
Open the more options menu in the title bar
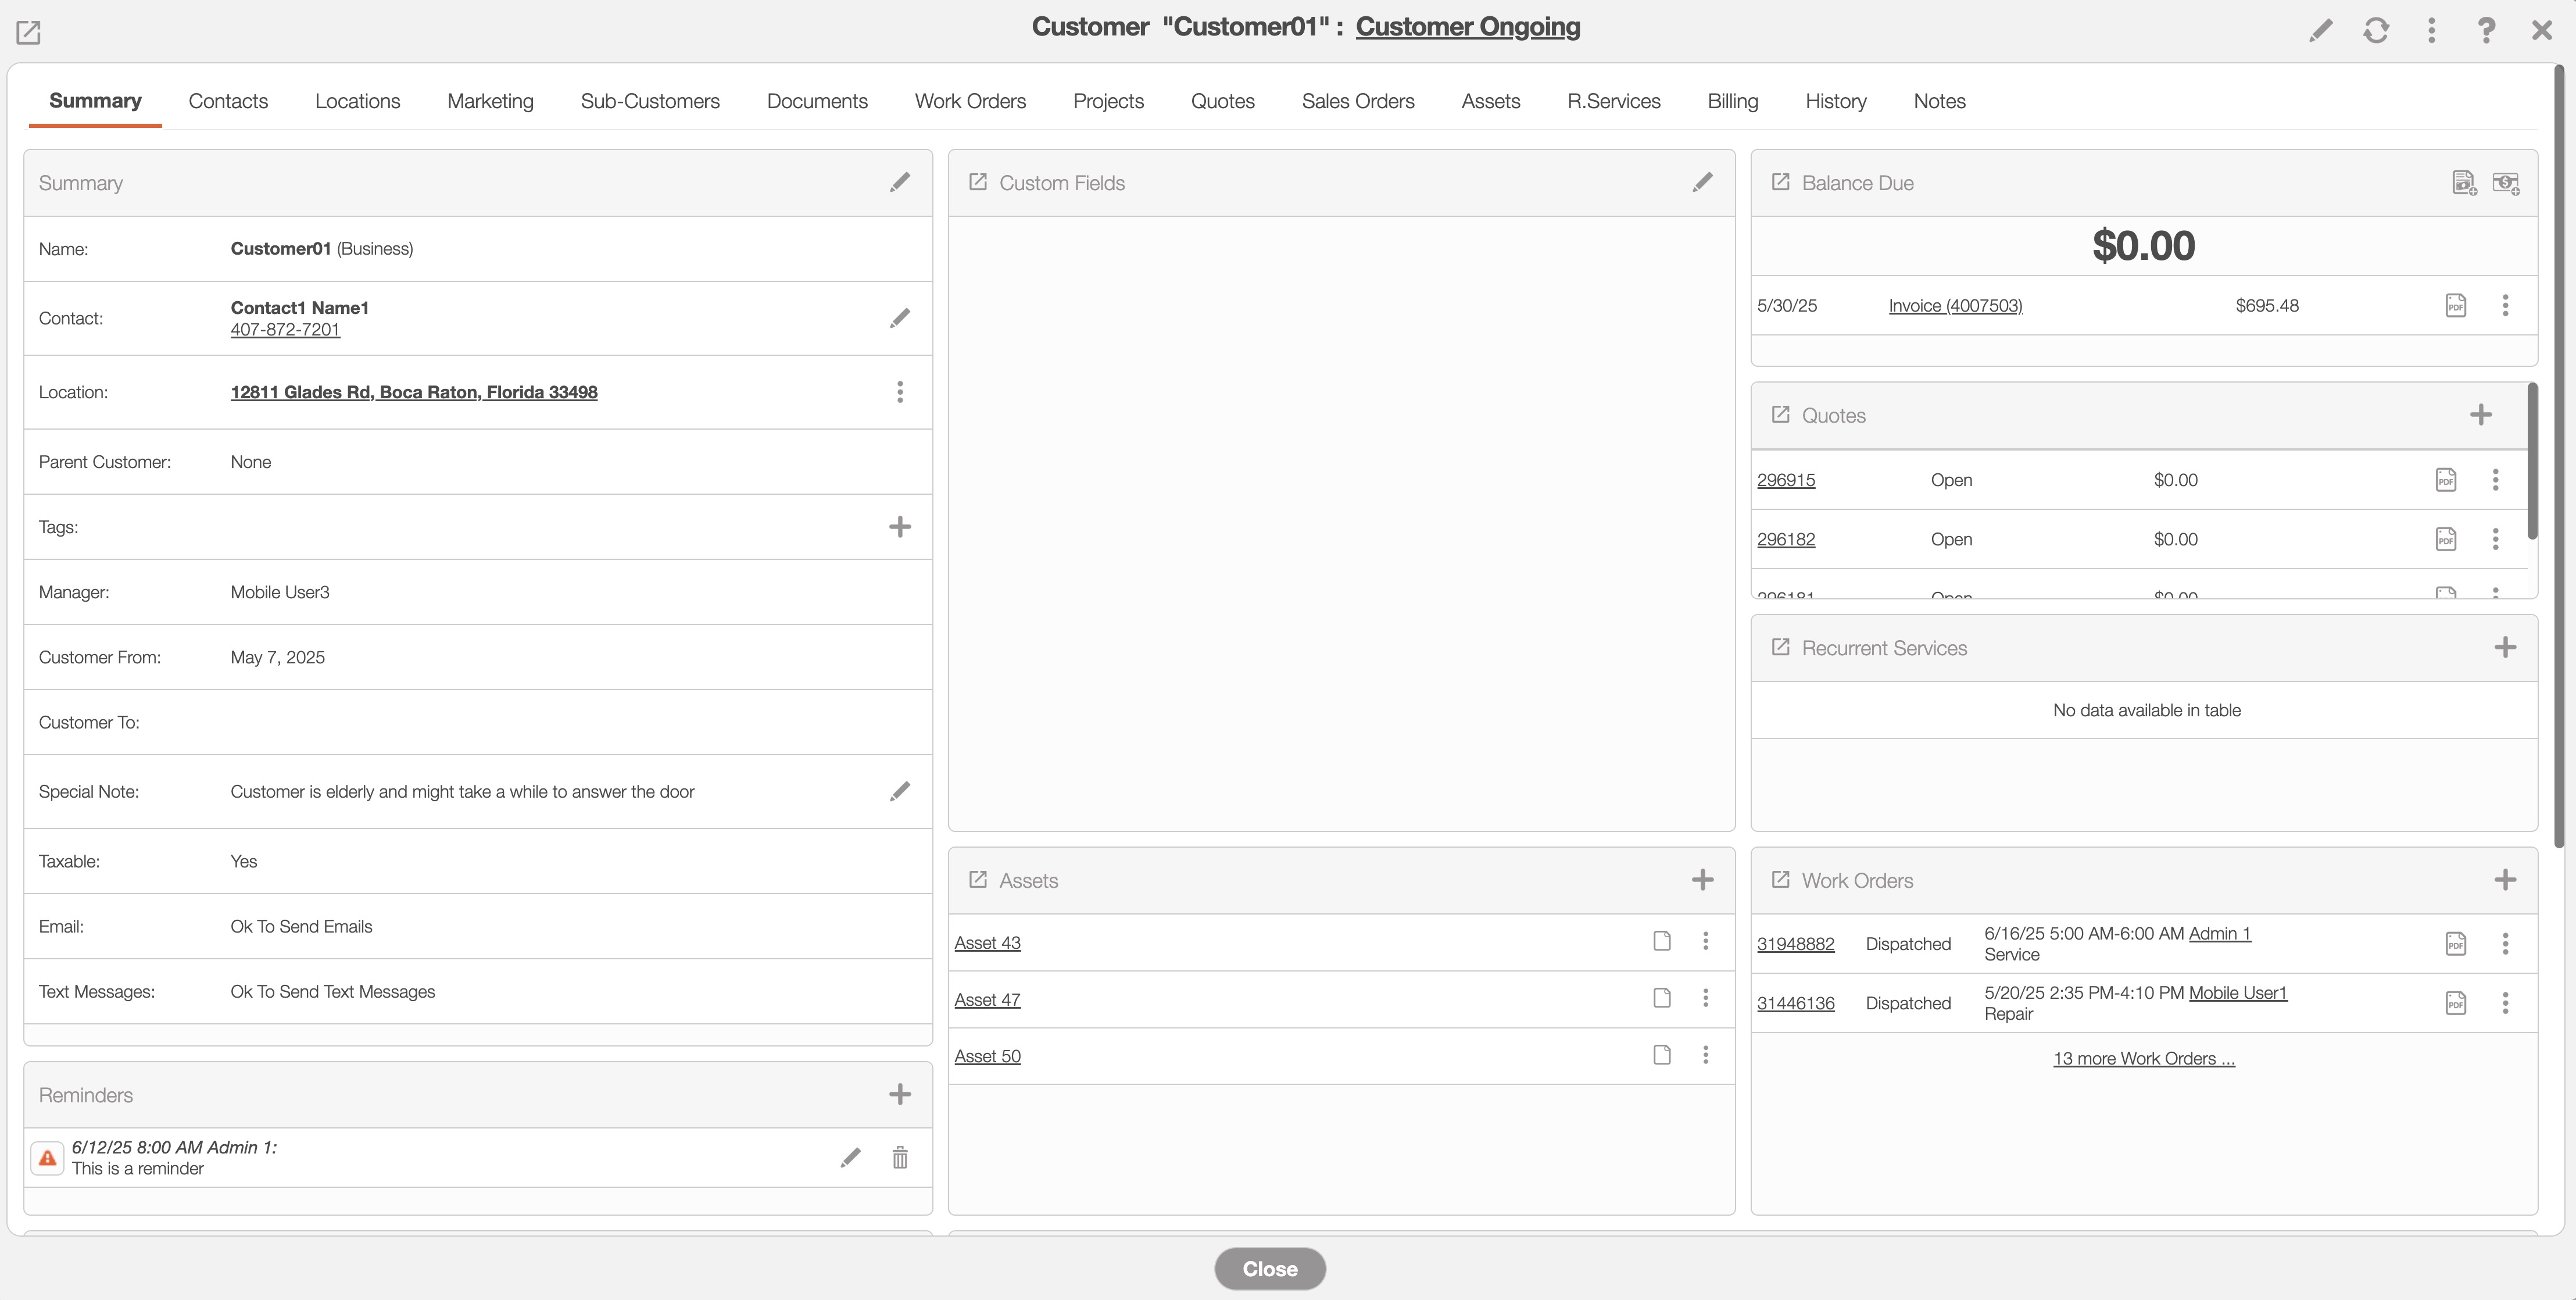point(2431,30)
